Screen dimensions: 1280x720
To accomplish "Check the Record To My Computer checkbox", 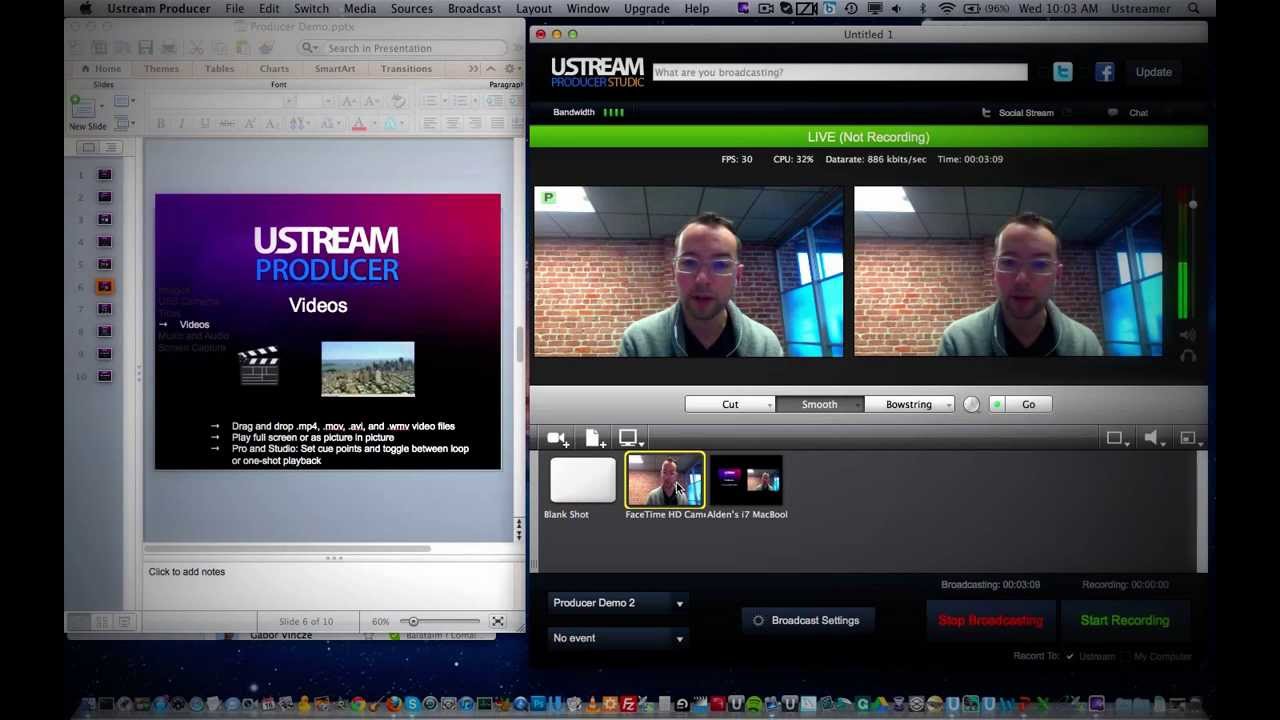I will [1125, 657].
